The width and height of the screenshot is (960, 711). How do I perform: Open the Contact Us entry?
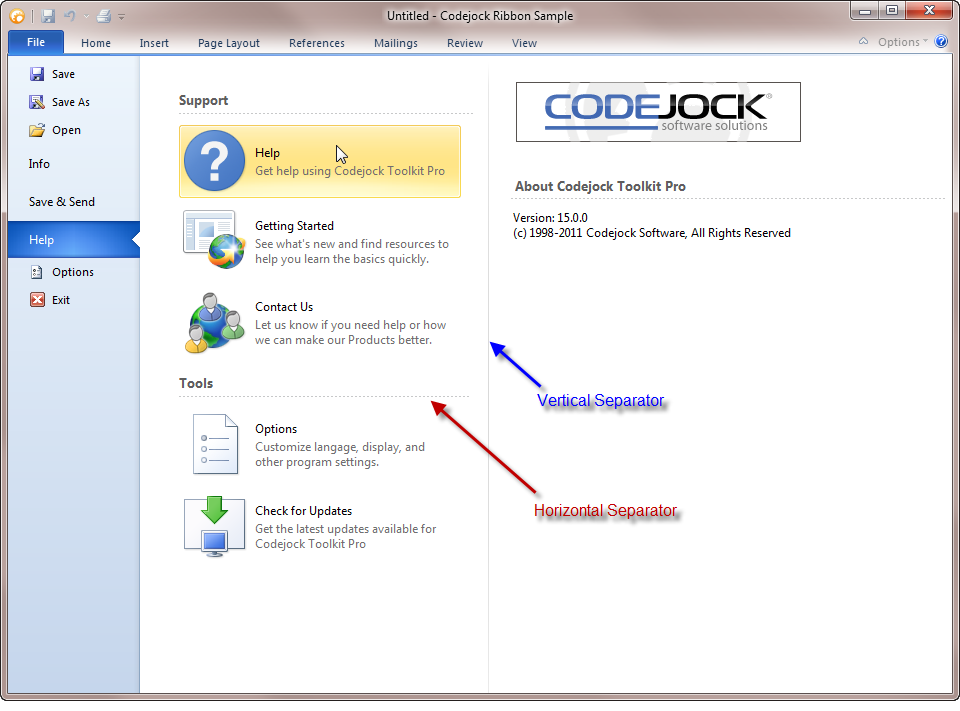coord(320,323)
